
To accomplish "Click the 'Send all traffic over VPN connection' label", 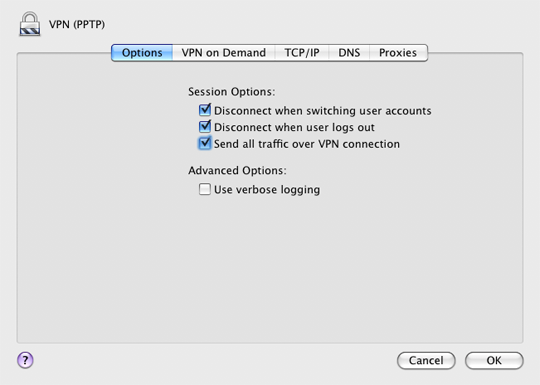I will click(x=307, y=144).
